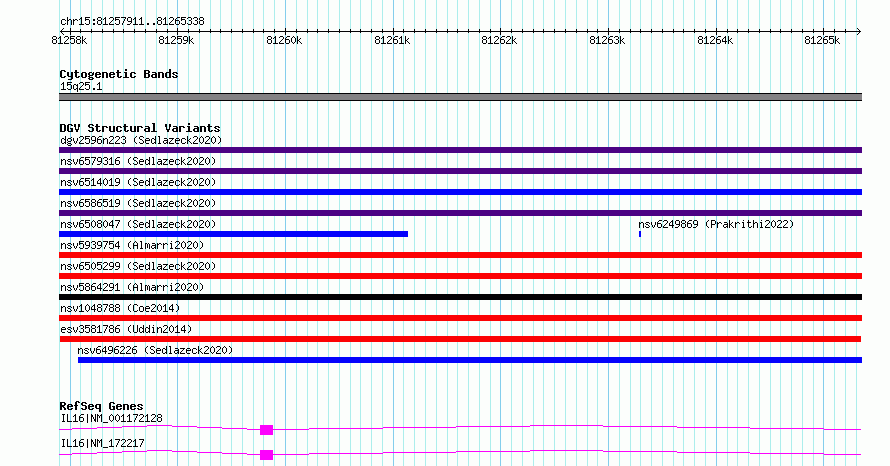The width and height of the screenshot is (890, 466).
Task: Select the purple nsv6579316 variant bar
Action: (x=460, y=171)
